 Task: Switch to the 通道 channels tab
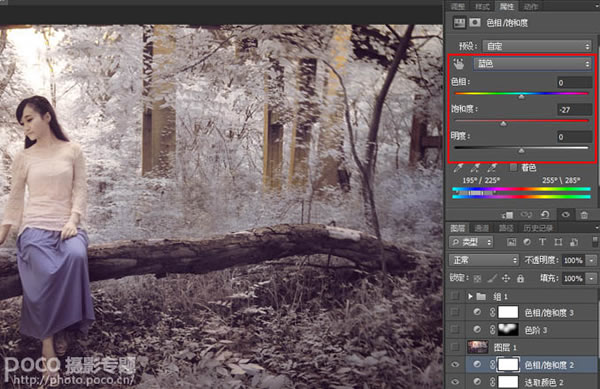(x=481, y=228)
